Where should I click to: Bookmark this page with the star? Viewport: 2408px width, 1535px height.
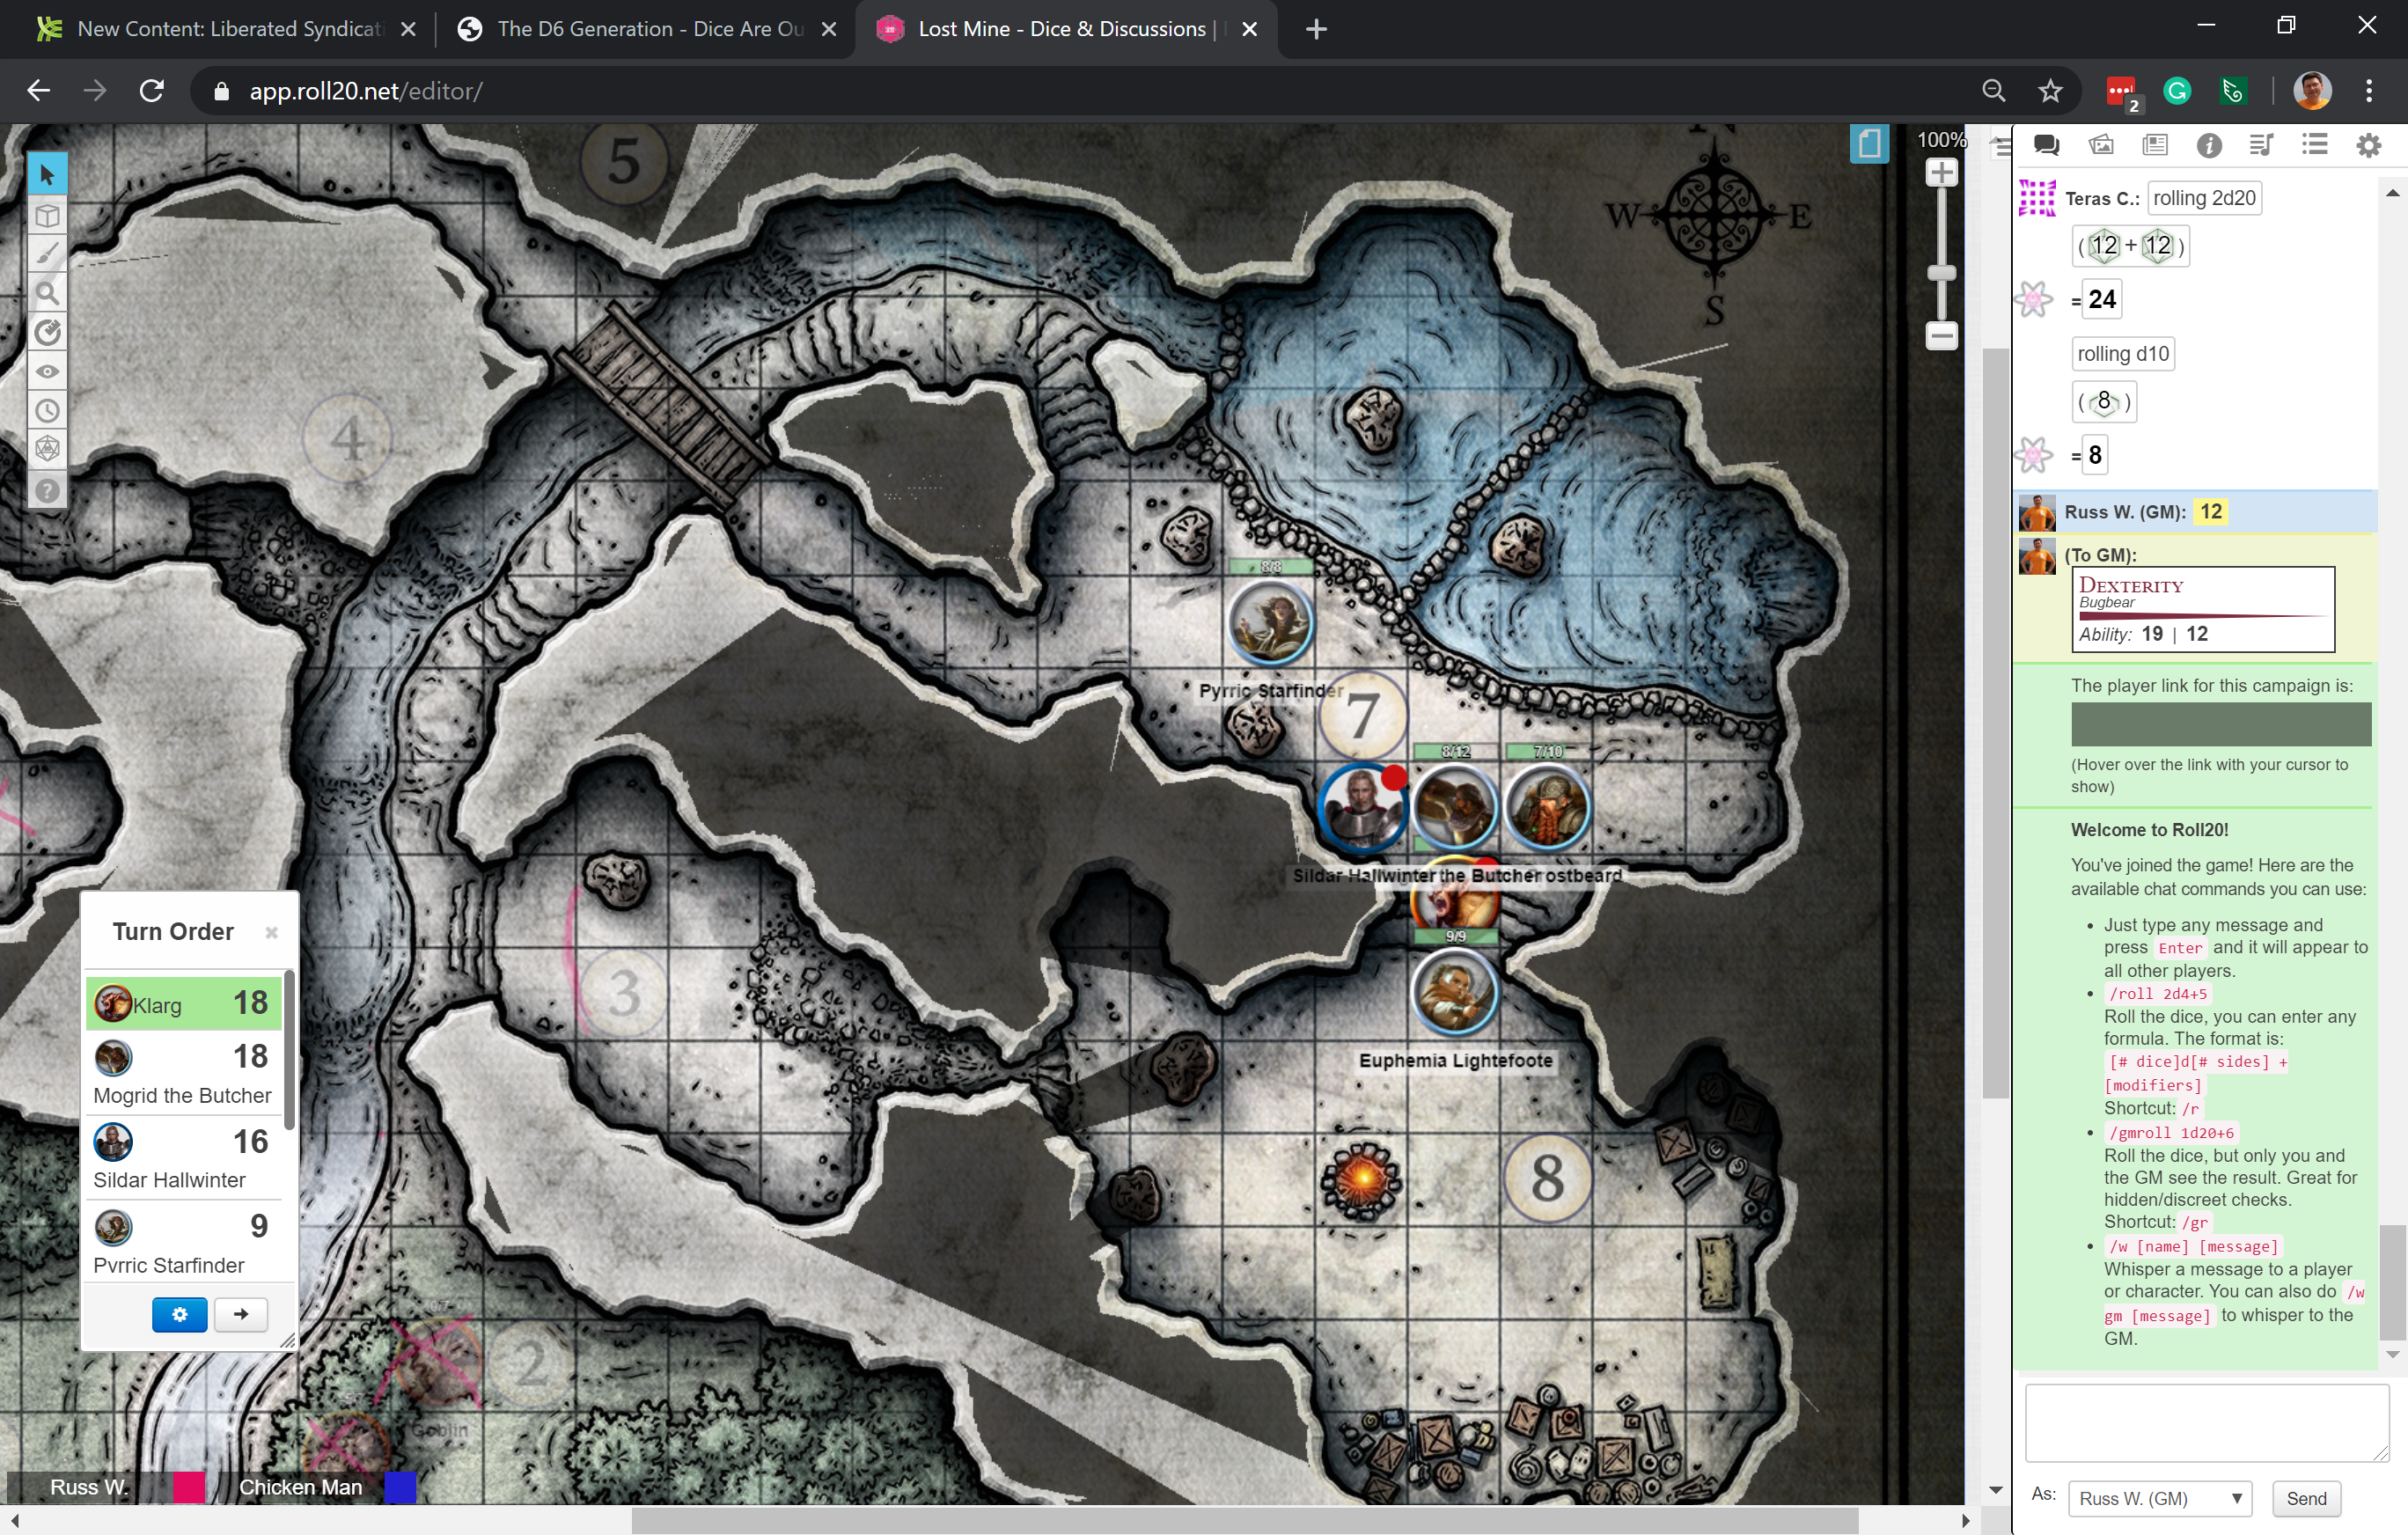pyautogui.click(x=2050, y=91)
